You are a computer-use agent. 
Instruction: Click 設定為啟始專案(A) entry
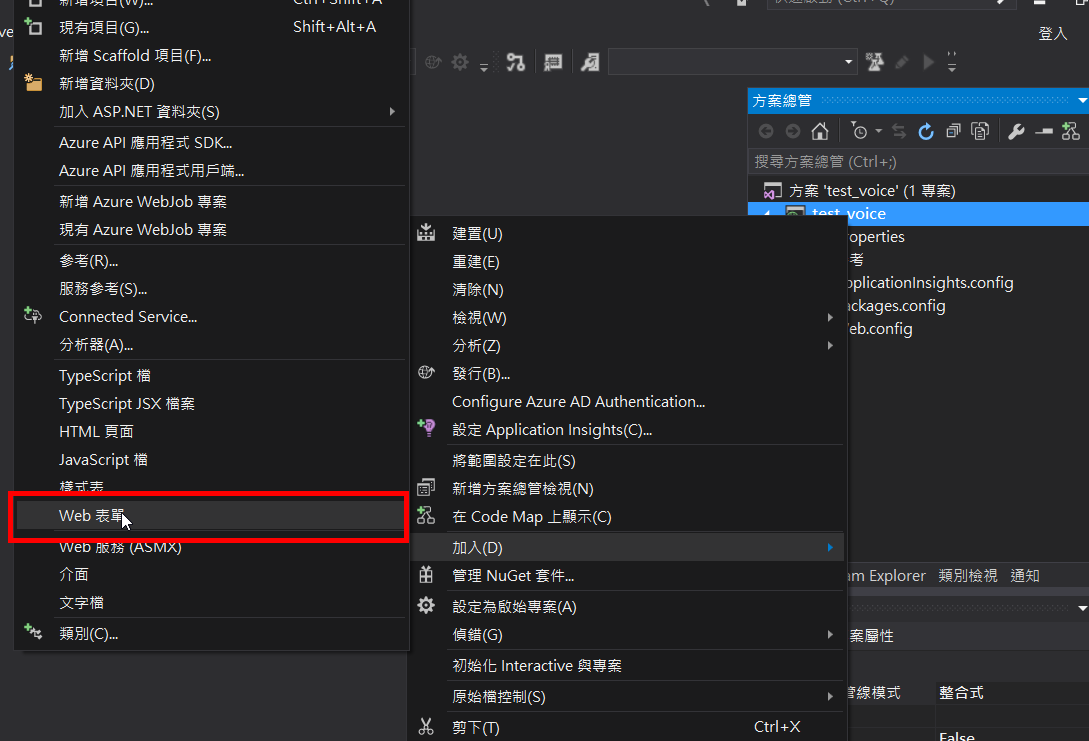[629, 606]
